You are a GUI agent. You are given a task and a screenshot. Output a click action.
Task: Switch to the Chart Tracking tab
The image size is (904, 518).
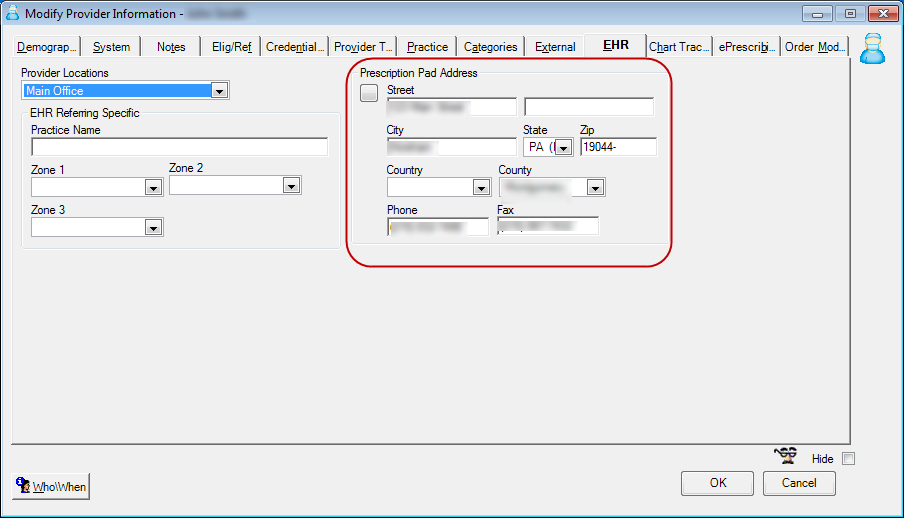(679, 47)
